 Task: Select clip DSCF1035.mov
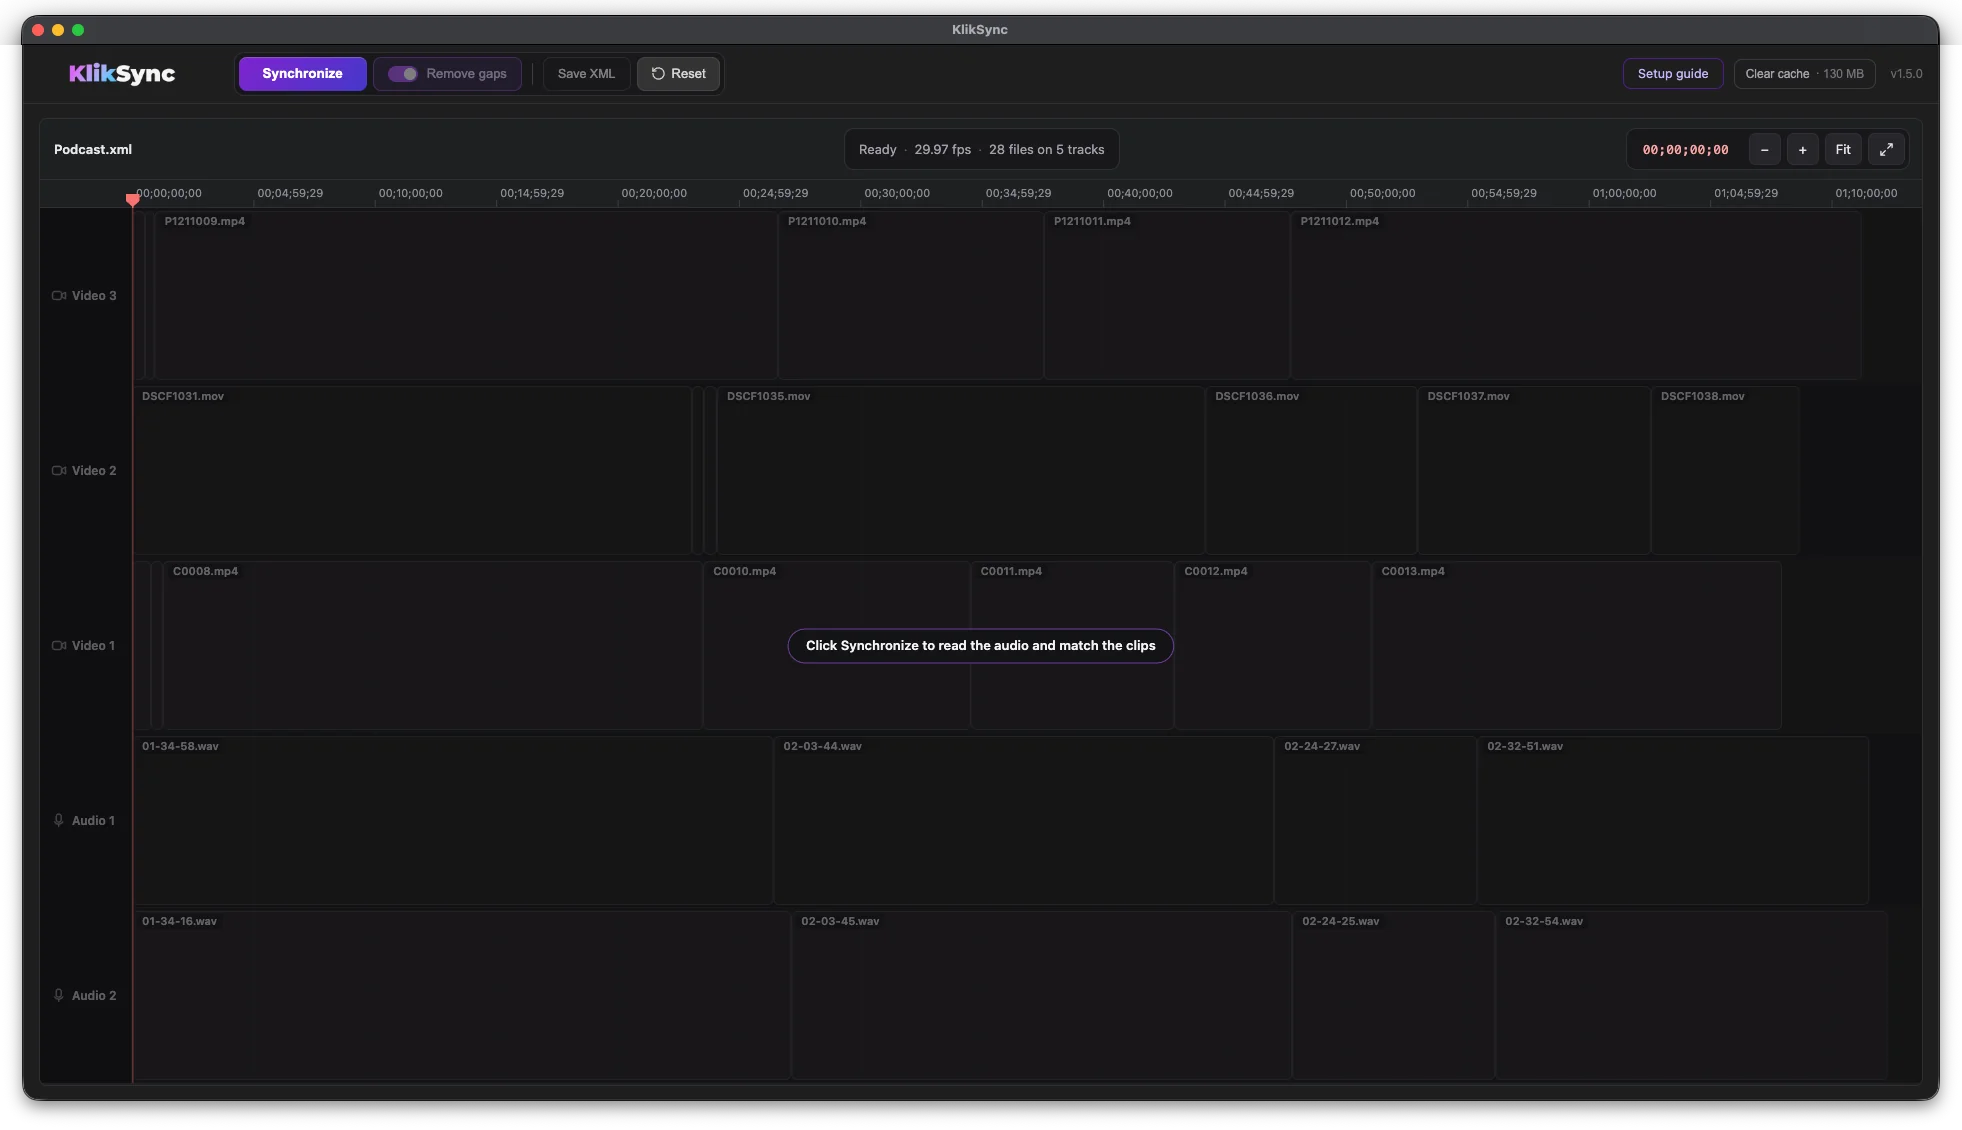tap(961, 471)
